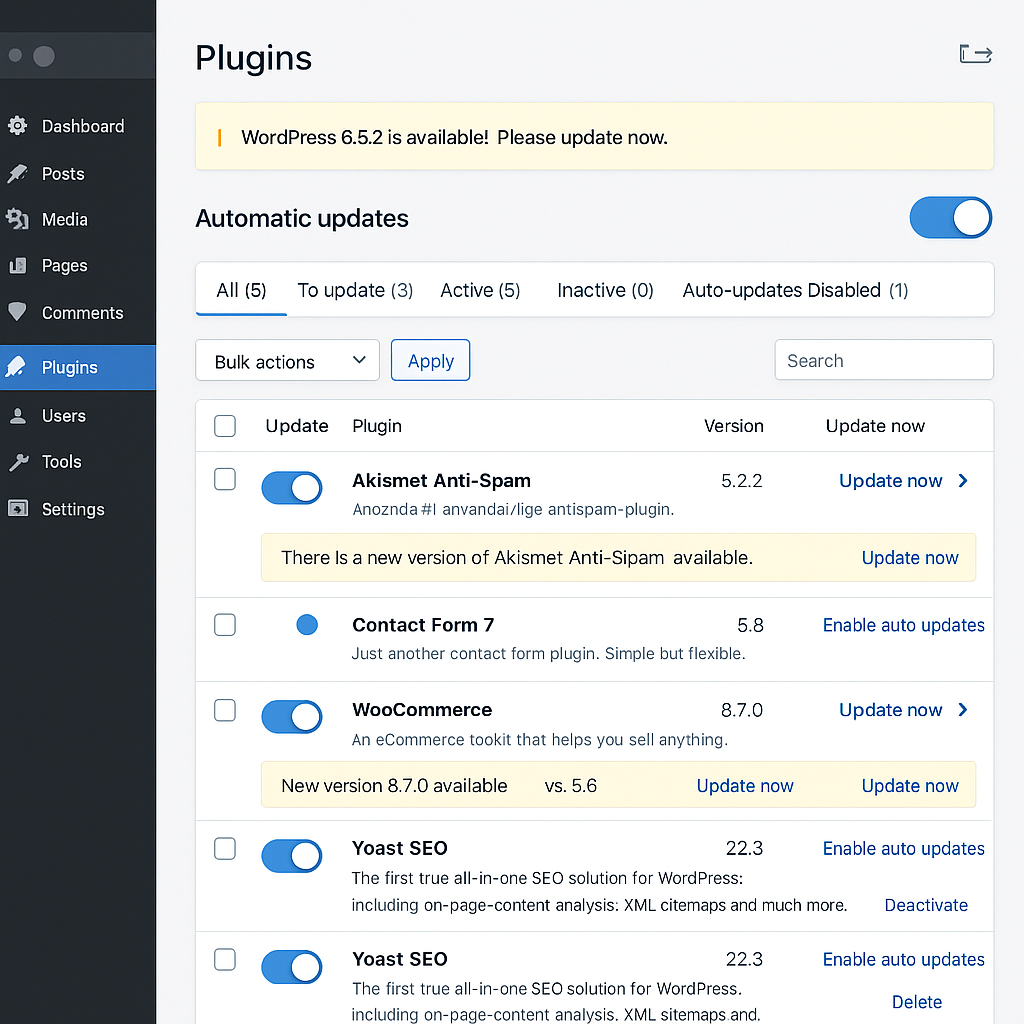Enable auto updates for Contact Form 7
Viewport: 1024px width, 1024px height.
(x=903, y=625)
